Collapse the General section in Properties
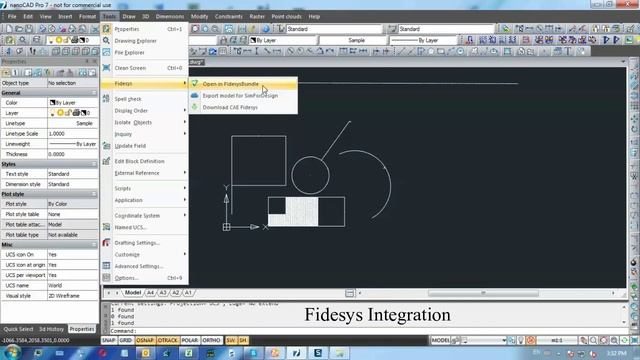Image resolution: width=640 pixels, height=360 pixels. pos(94,93)
